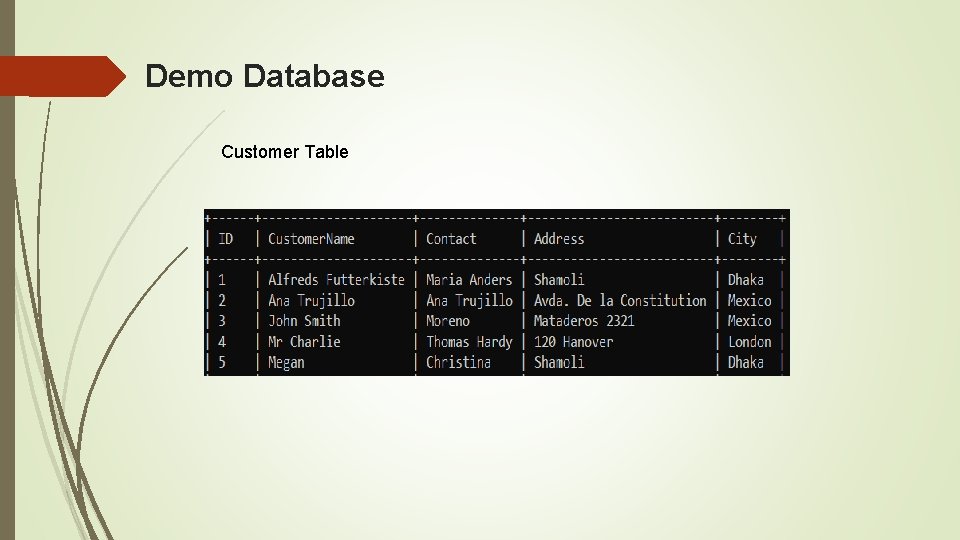Click the 'London' city cell
Screen dimensions: 960x540
coord(749,342)
